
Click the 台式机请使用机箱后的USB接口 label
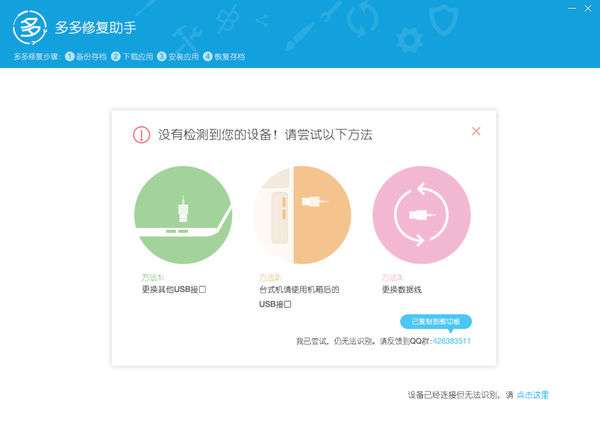click(299, 297)
